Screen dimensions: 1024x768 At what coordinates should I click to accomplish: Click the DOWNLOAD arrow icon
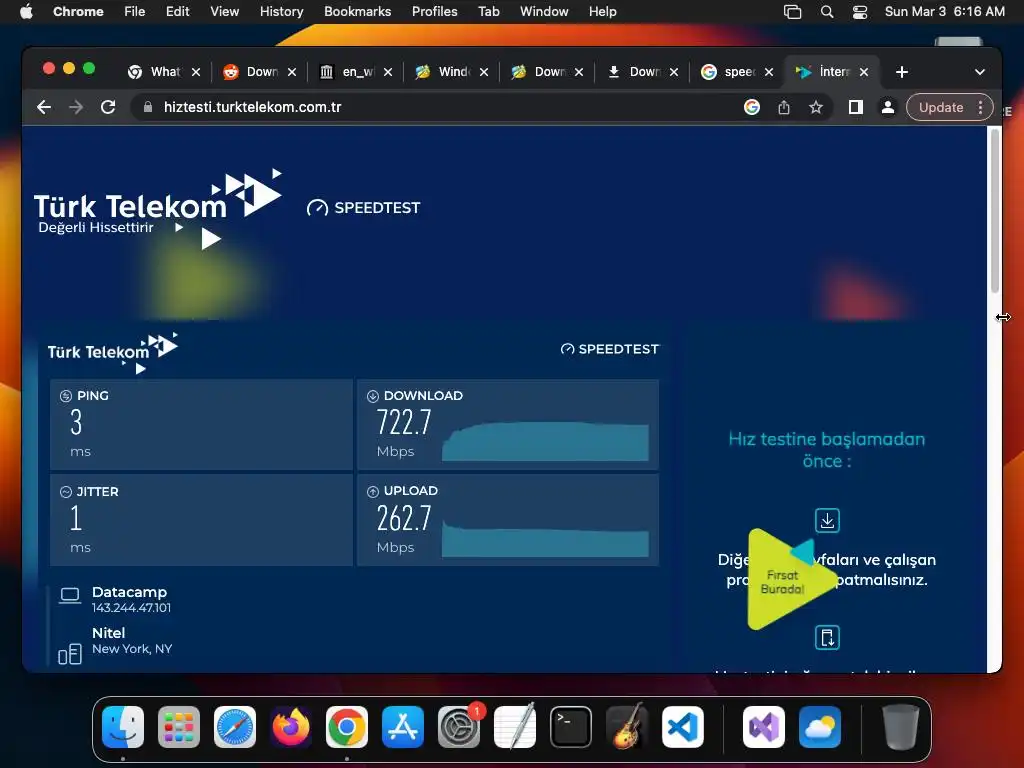373,396
